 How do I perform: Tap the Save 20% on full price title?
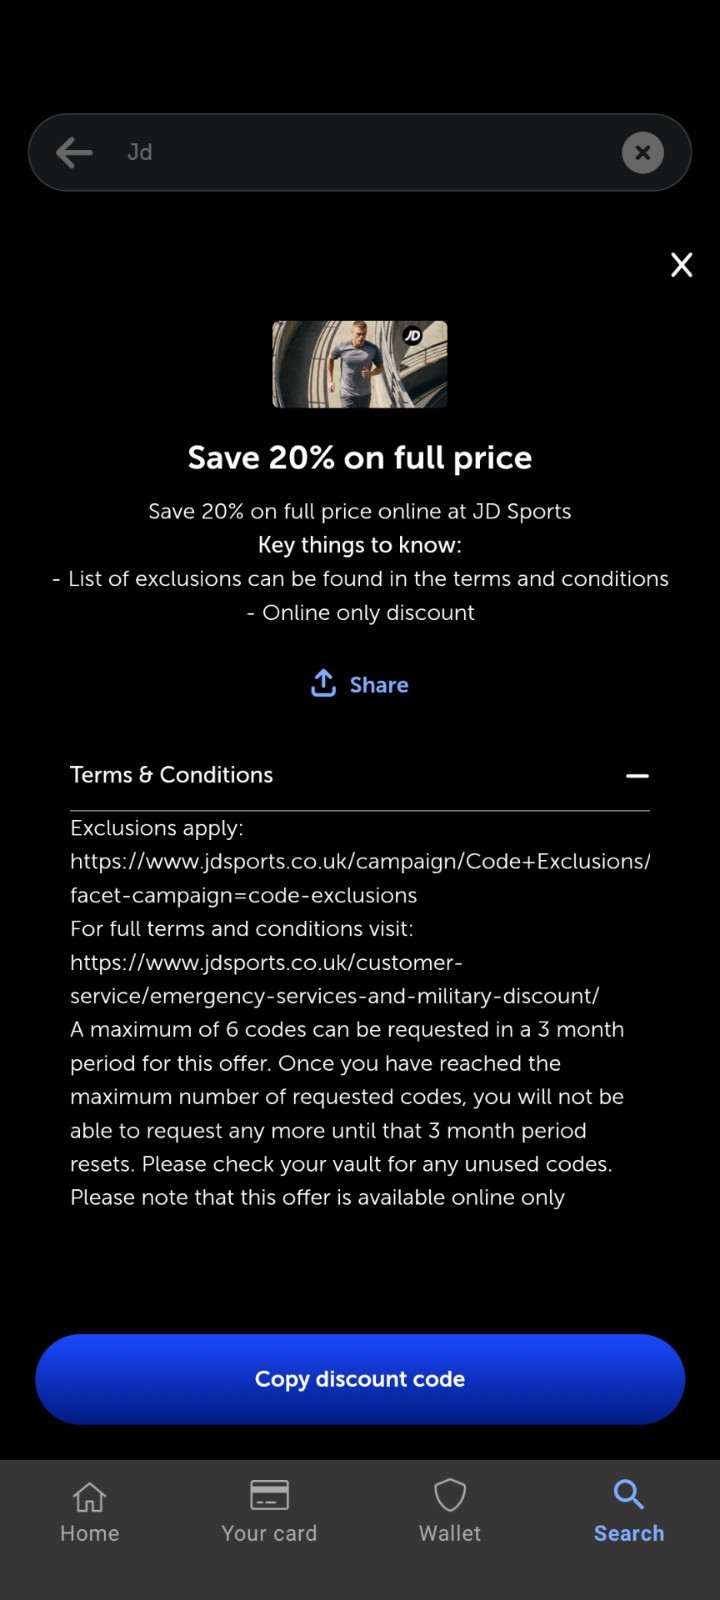click(359, 457)
